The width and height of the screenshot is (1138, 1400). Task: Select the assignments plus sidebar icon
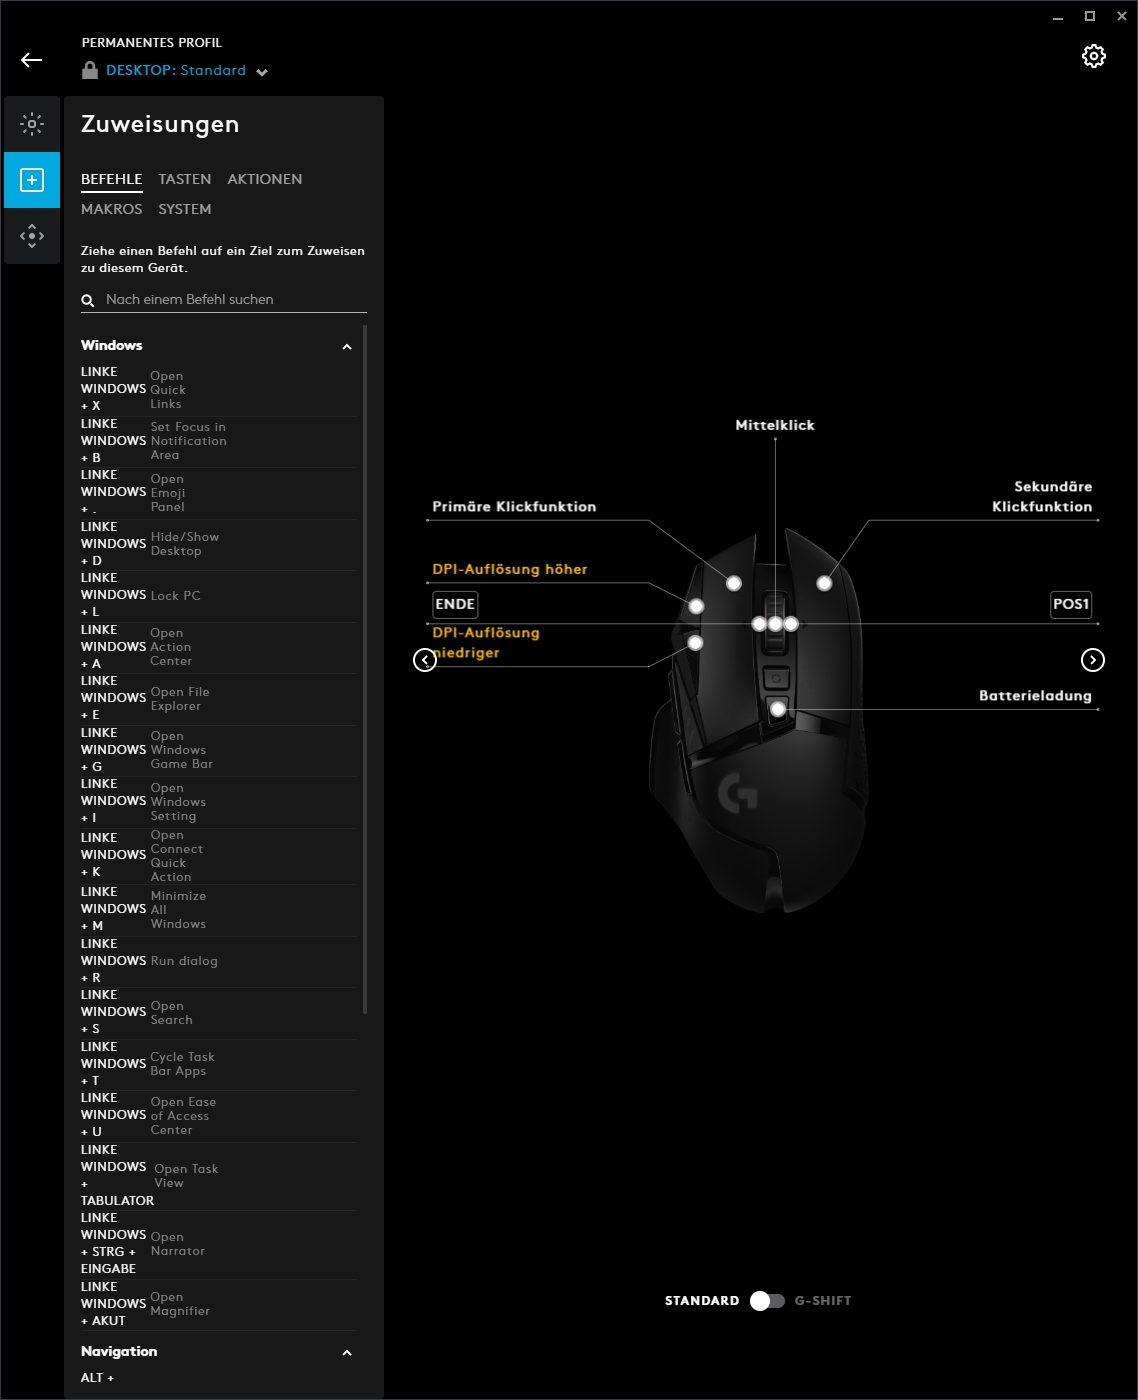(x=32, y=180)
